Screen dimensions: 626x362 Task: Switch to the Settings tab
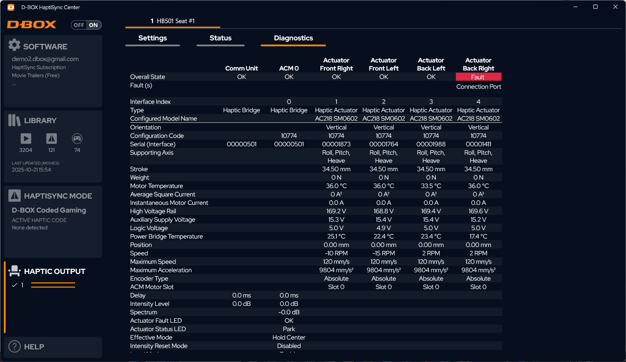pyautogui.click(x=153, y=38)
